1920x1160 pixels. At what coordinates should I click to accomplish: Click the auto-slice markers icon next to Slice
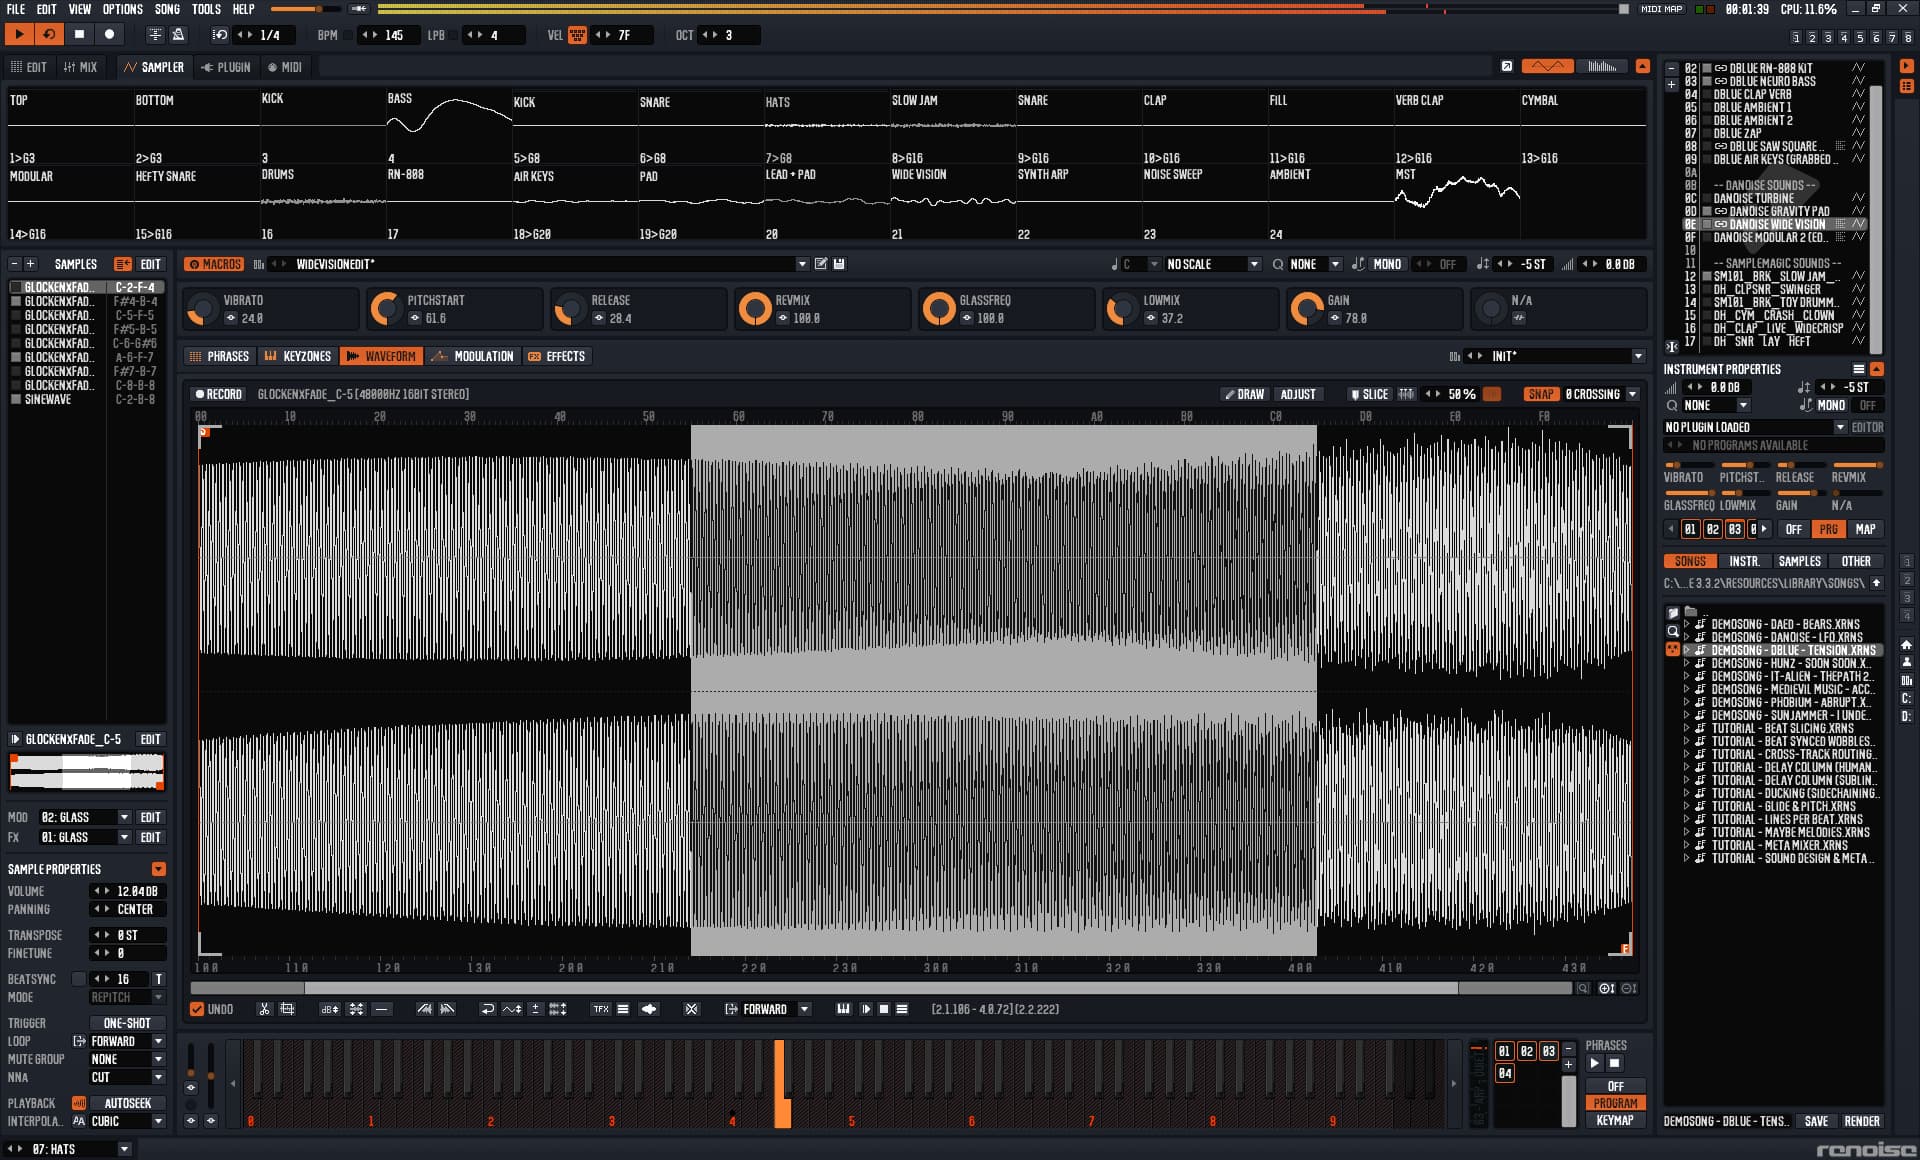click(1406, 394)
